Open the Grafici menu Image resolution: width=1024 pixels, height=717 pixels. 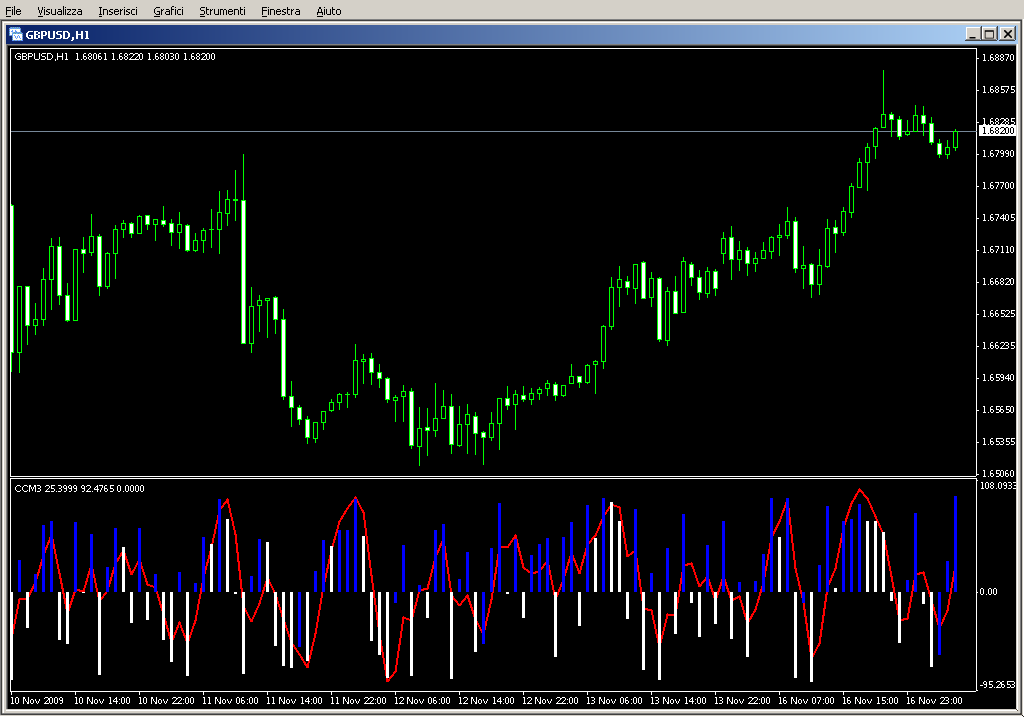click(x=168, y=11)
